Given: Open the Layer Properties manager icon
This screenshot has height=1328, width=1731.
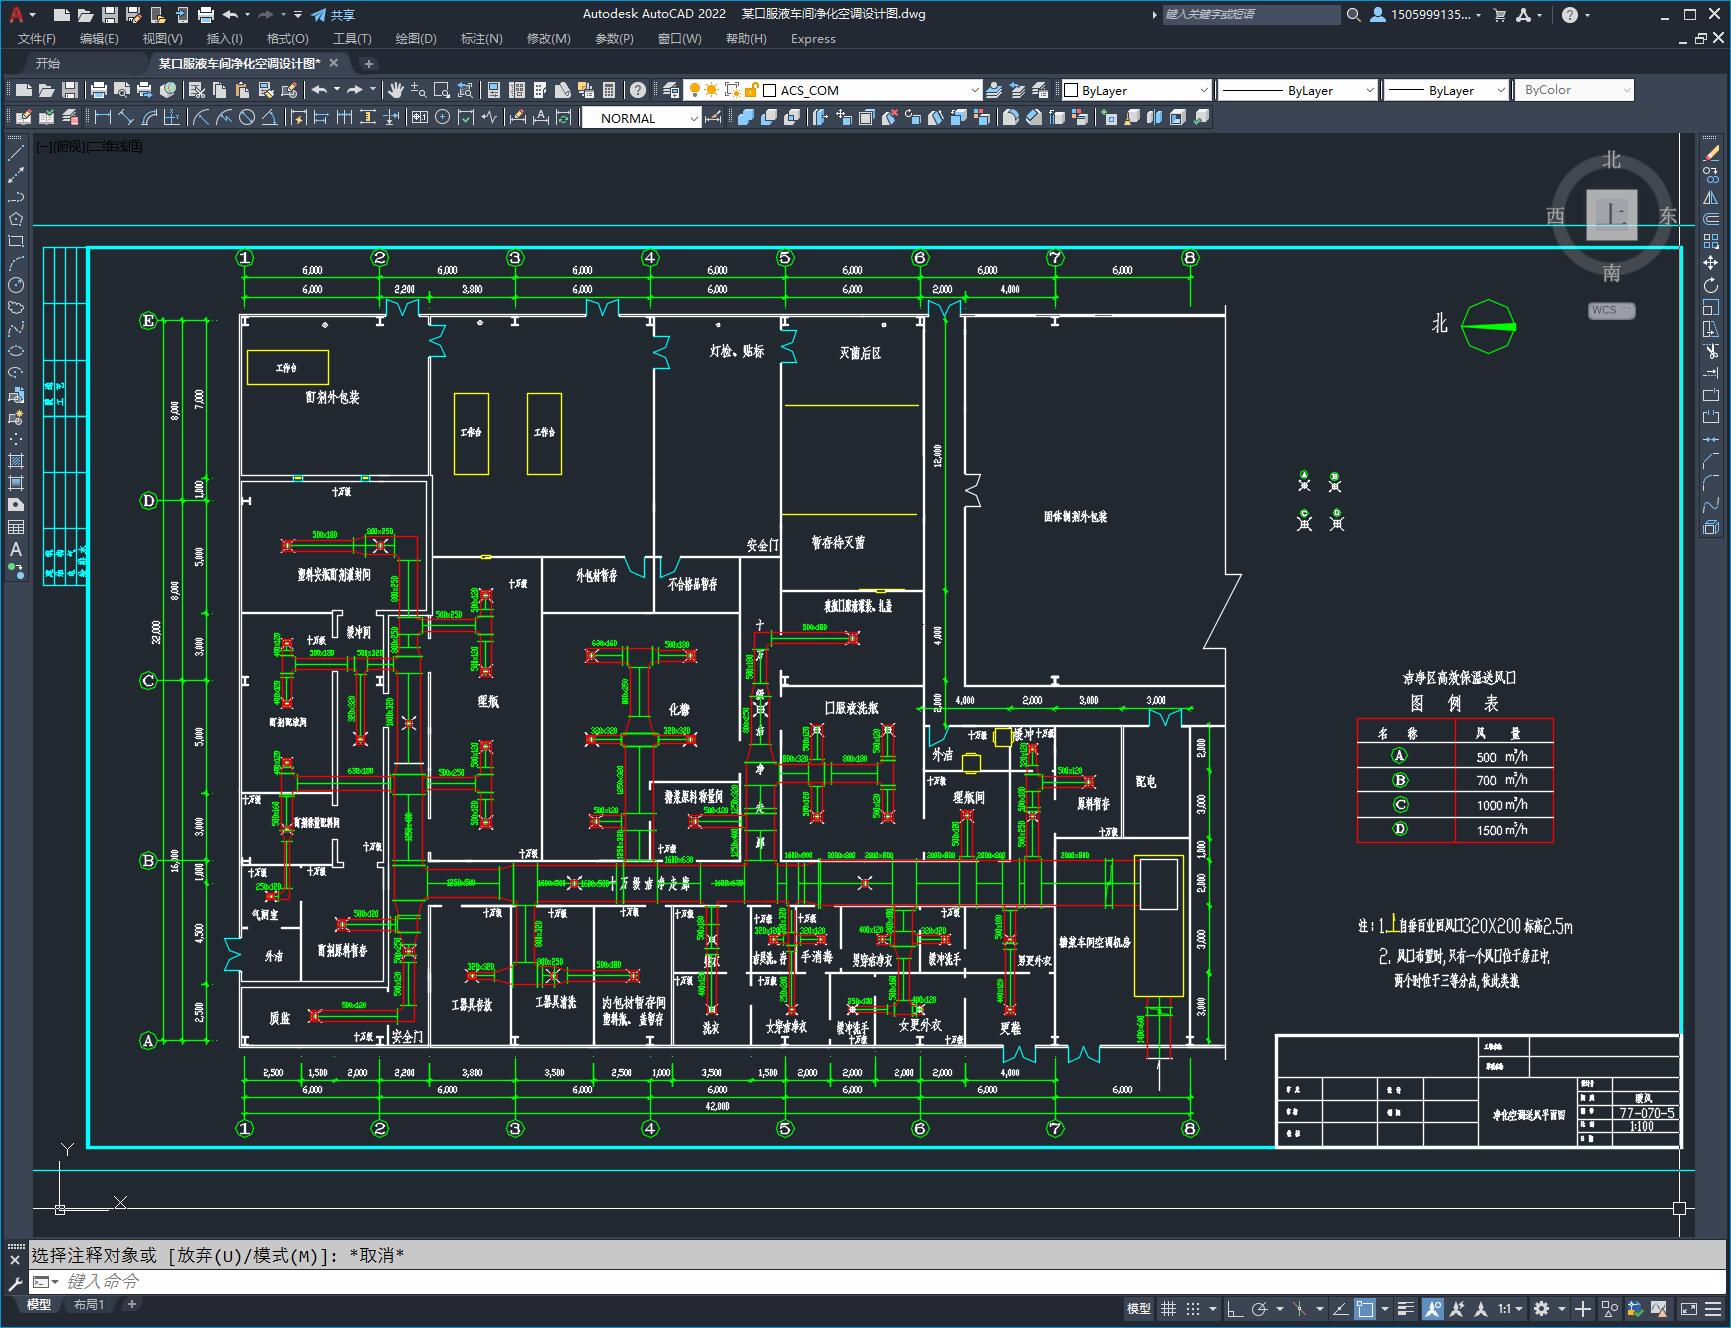Looking at the screenshot, I should [x=671, y=90].
